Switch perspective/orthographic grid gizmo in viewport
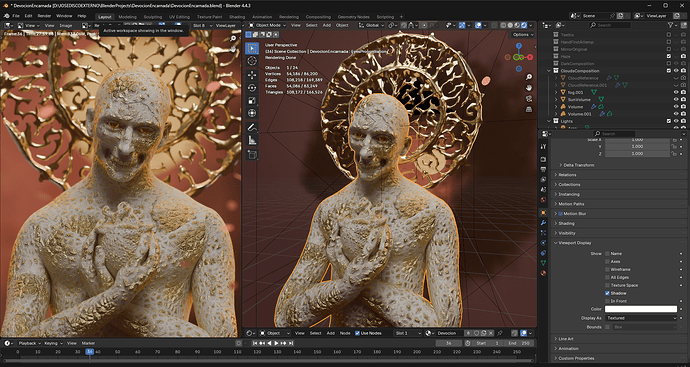This screenshot has height=367, width=690. pos(529,109)
